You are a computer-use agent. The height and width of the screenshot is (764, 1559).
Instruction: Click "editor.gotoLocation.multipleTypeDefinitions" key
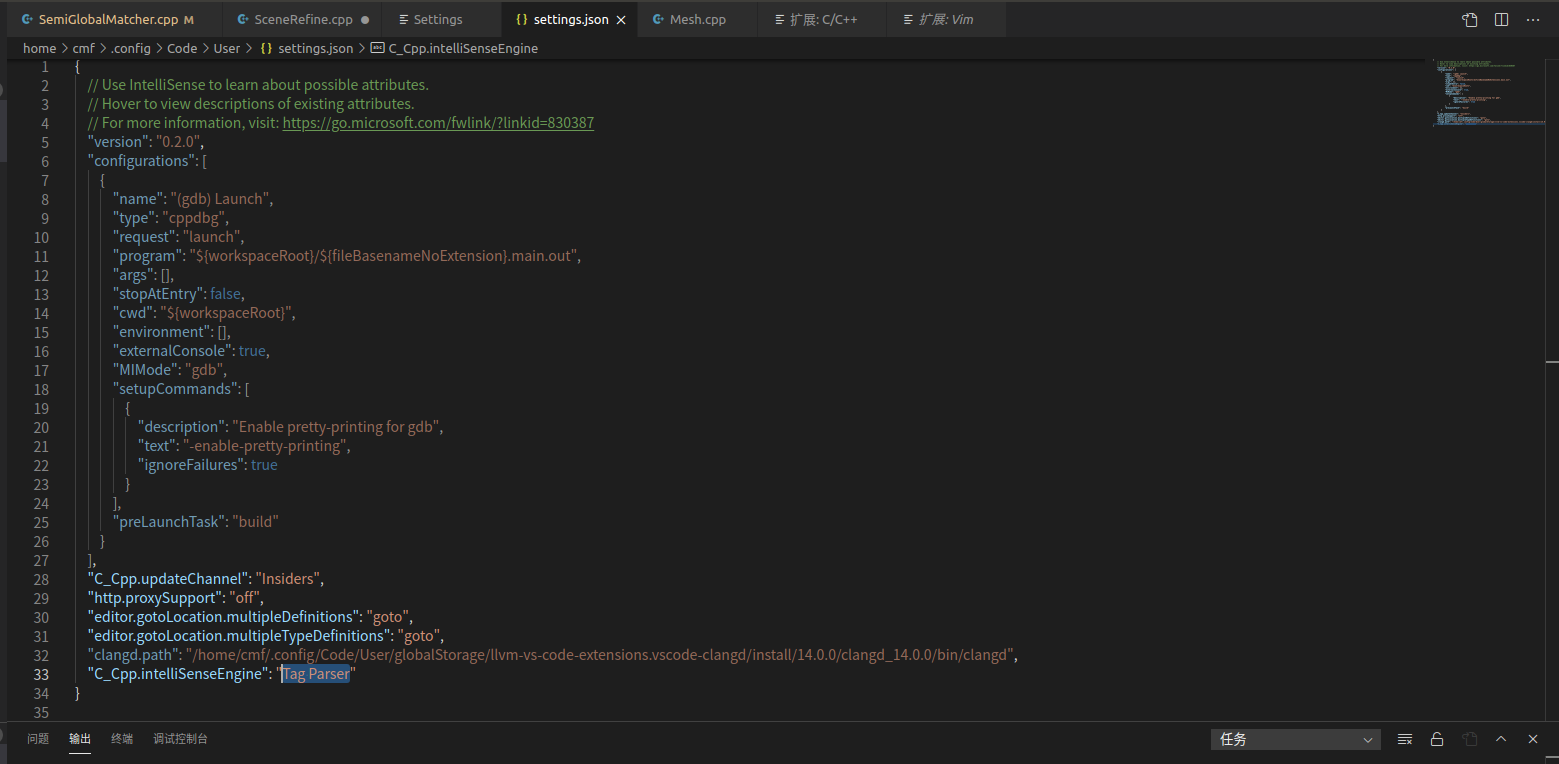(239, 636)
